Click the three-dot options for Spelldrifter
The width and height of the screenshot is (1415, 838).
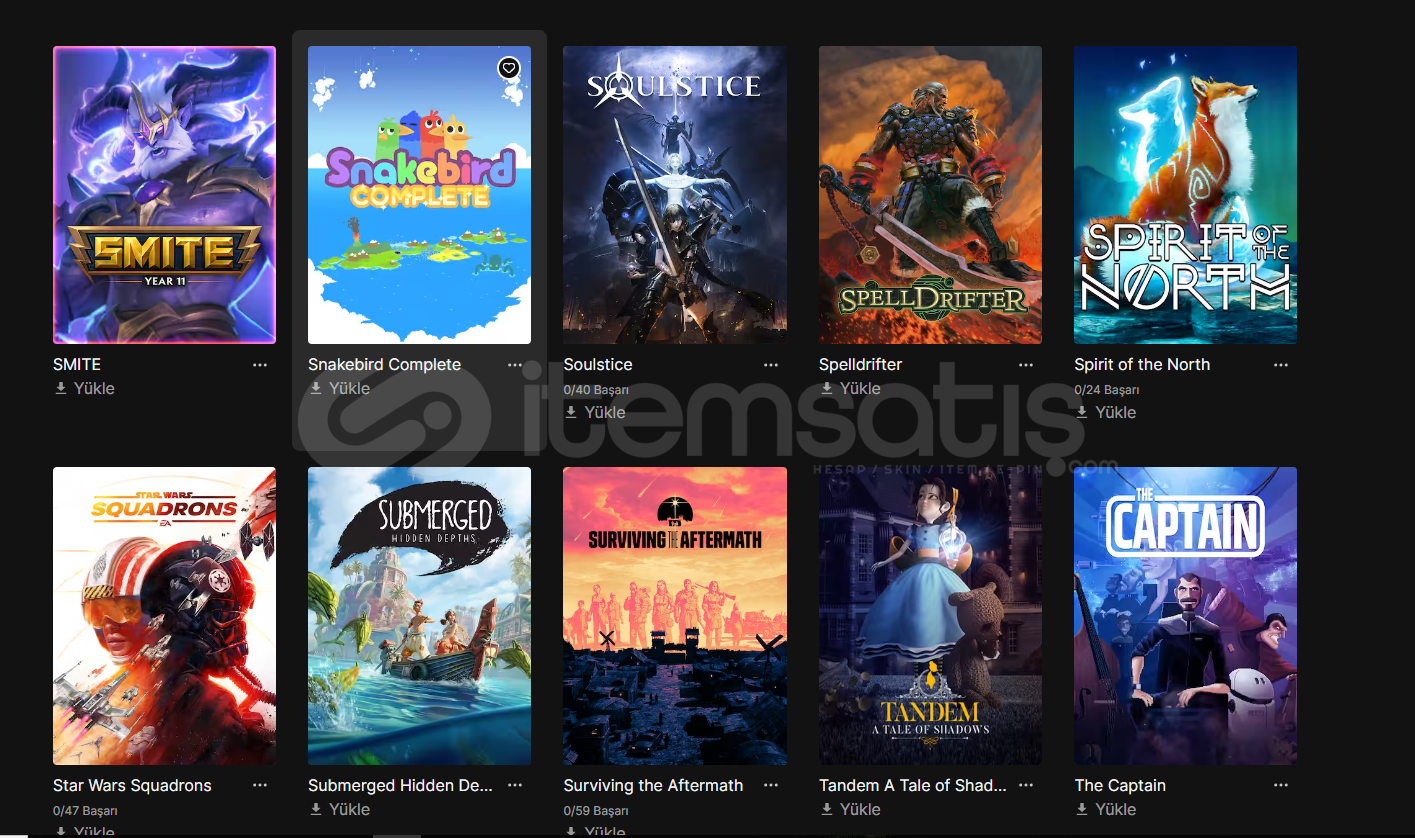point(1026,365)
